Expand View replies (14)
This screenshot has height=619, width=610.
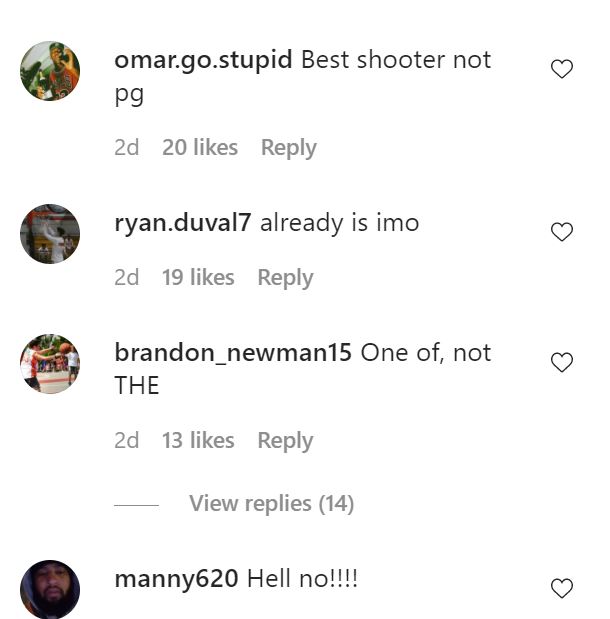coord(271,503)
